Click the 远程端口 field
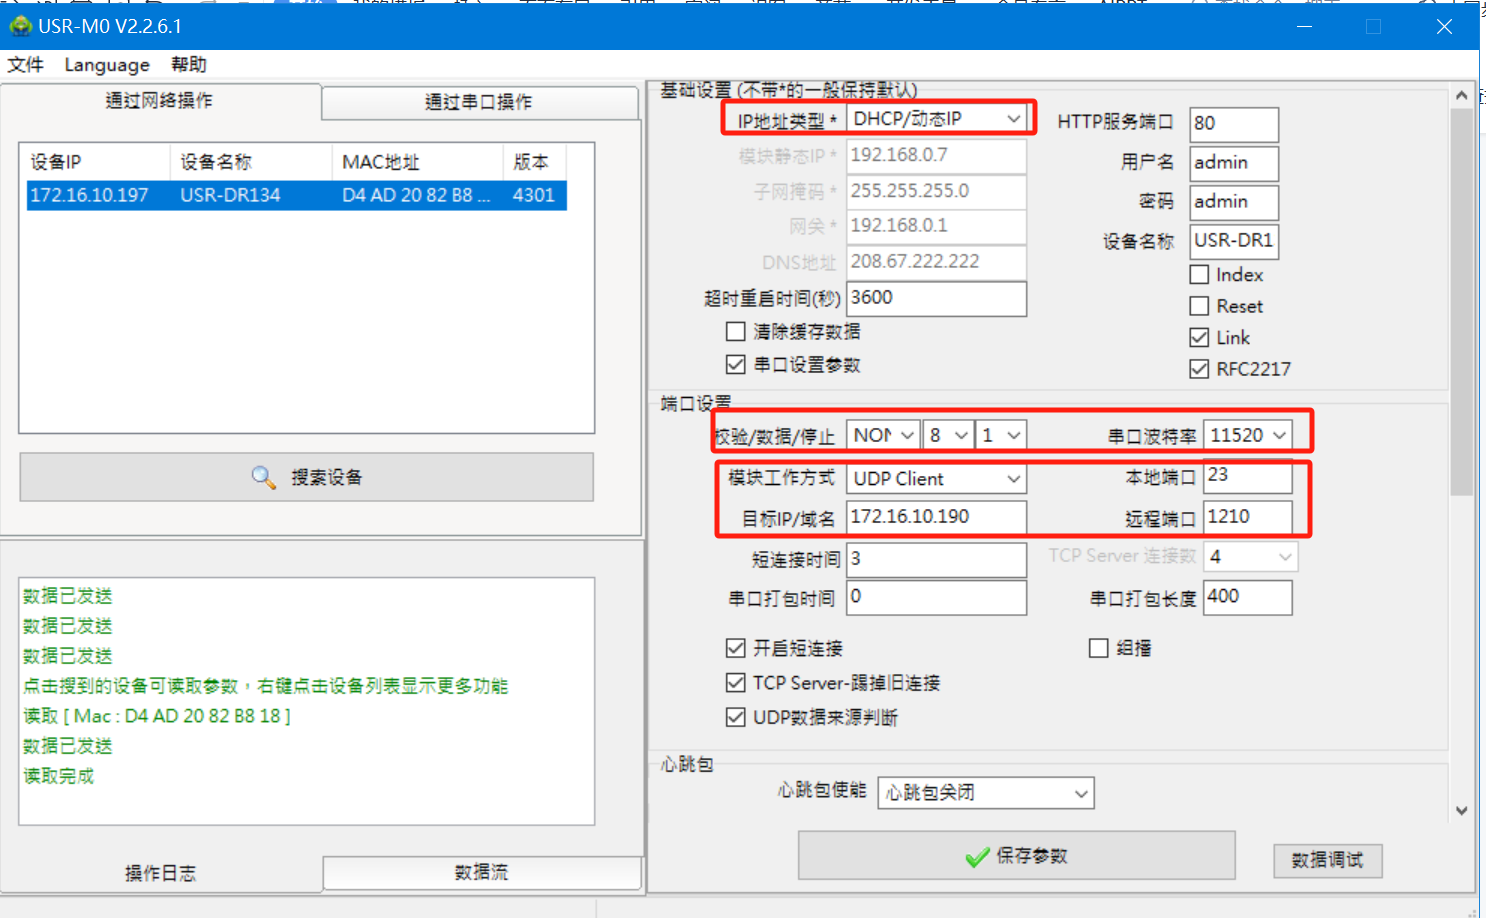Screen dimensions: 1486x918 (1247, 517)
